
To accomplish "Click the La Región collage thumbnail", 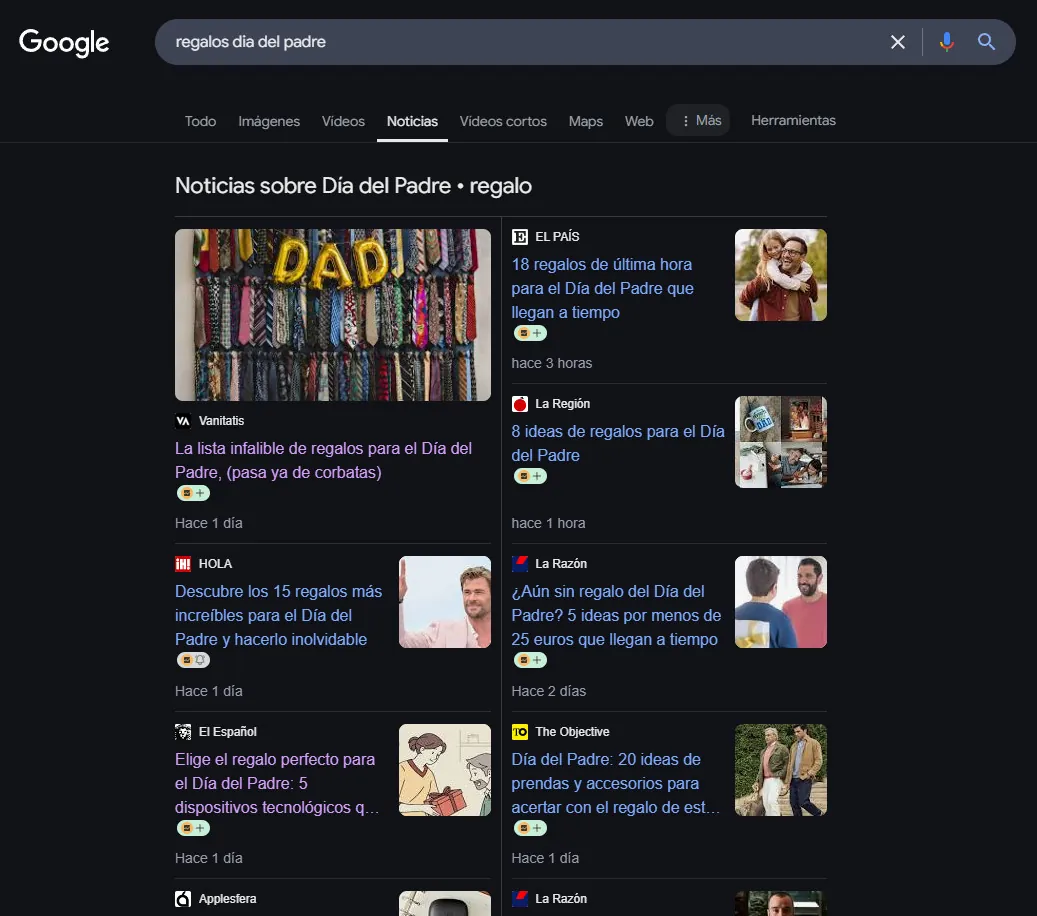I will [x=780, y=442].
